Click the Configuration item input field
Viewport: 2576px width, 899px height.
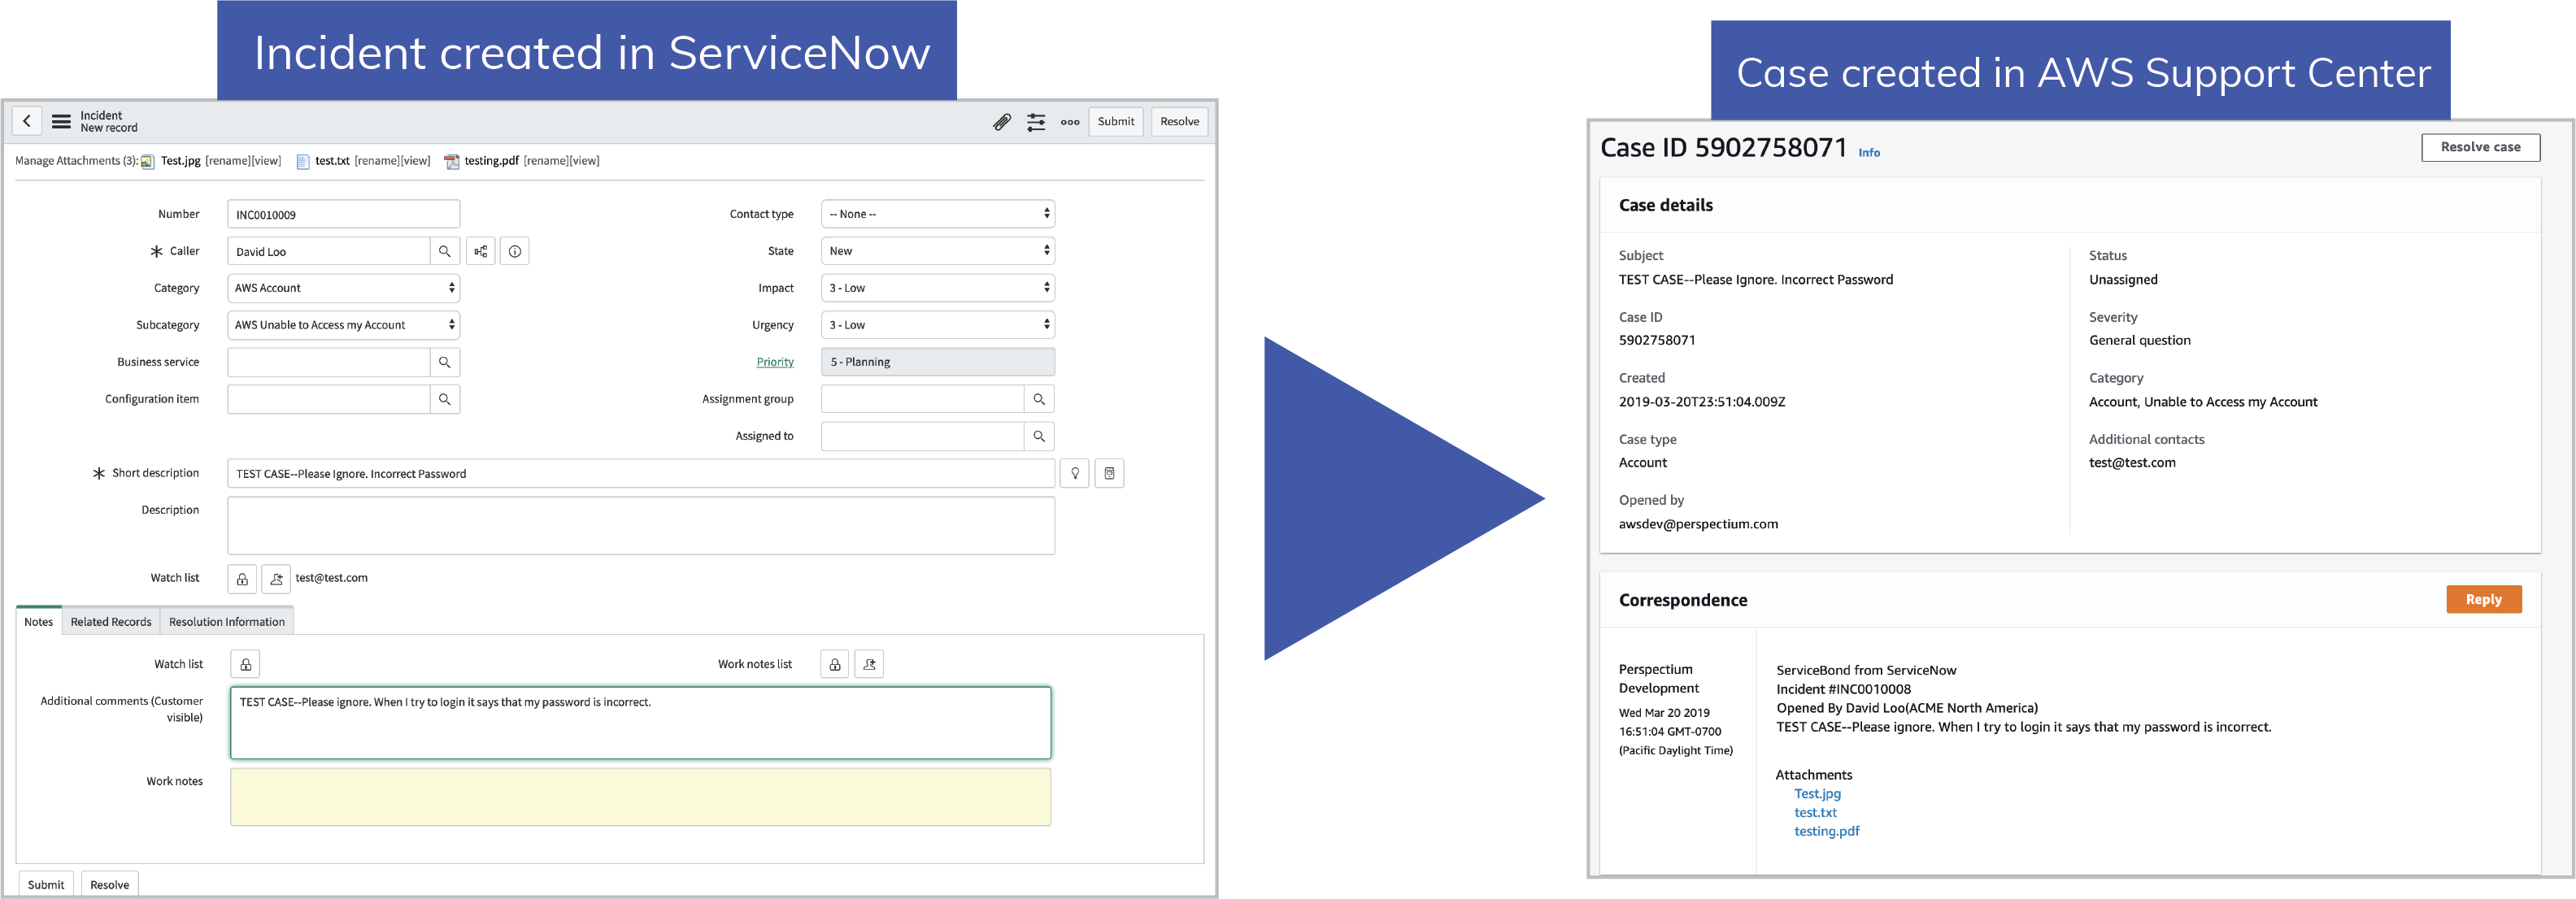[329, 399]
